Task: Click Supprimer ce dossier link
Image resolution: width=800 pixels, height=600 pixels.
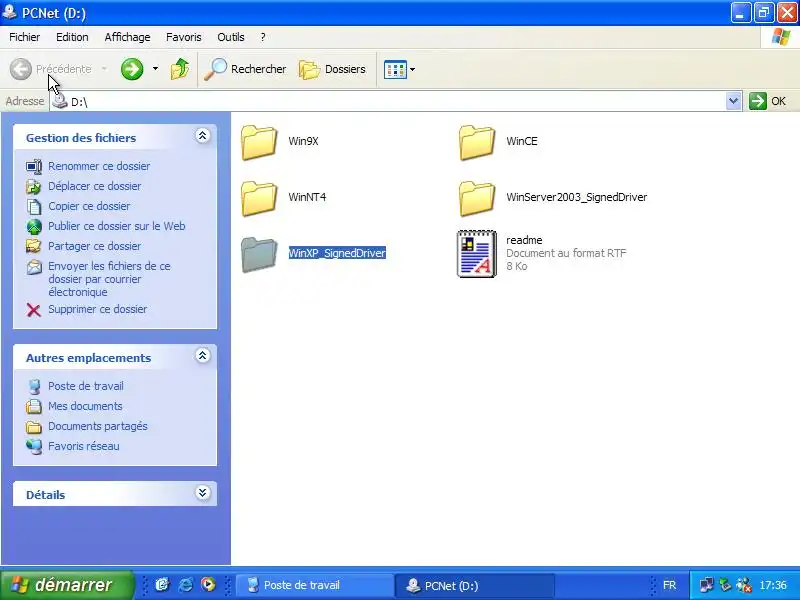Action: tap(97, 309)
